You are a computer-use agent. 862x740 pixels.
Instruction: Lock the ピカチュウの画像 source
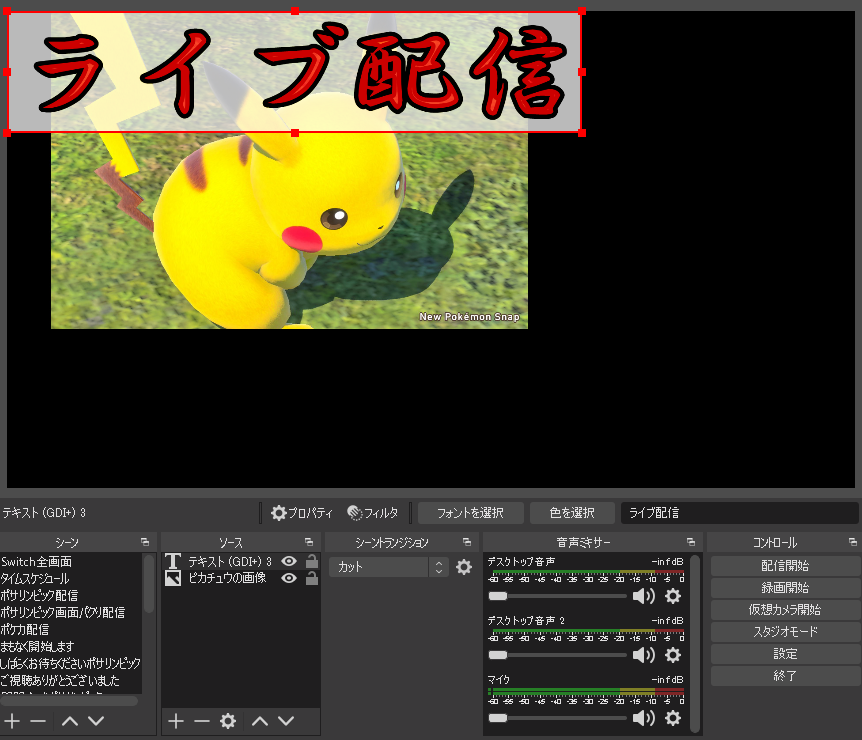coord(312,578)
